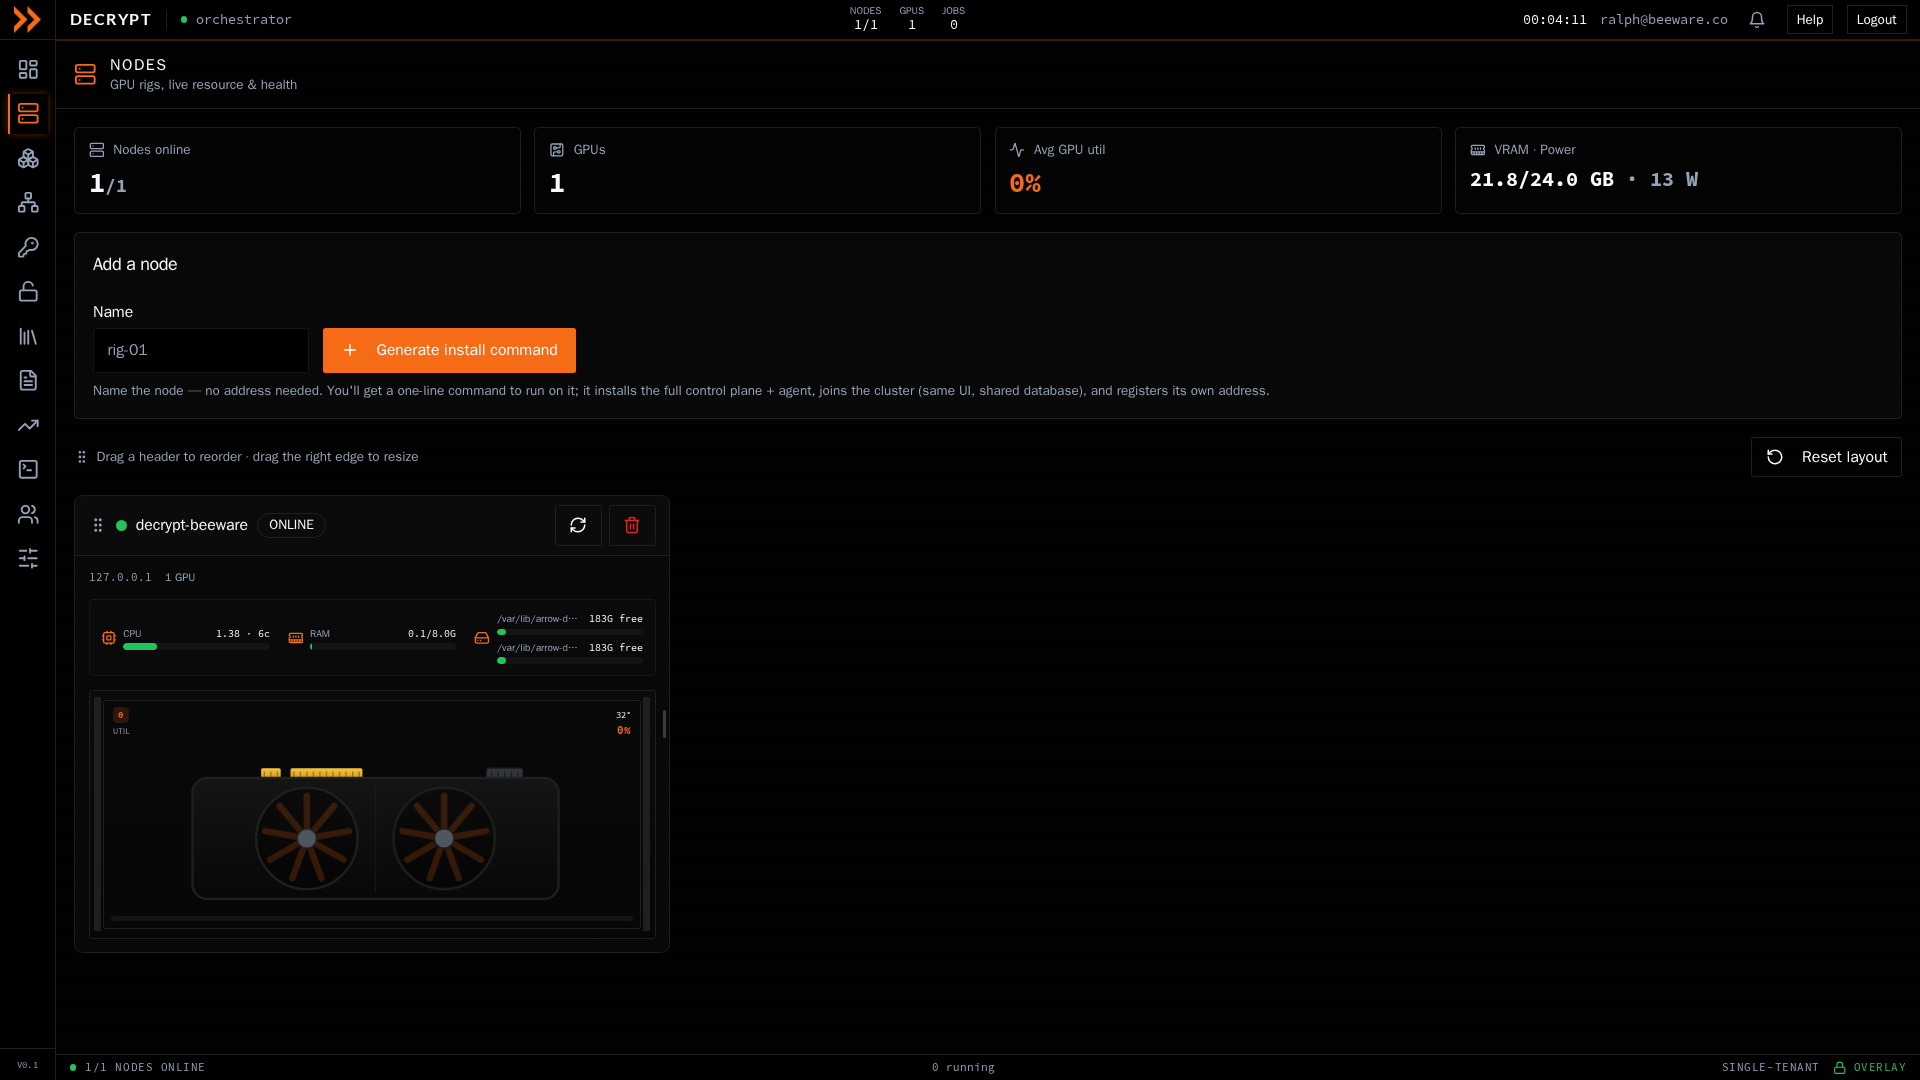Click the ralph@beeware.co account email
The width and height of the screenshot is (1920, 1080).
pos(1664,20)
